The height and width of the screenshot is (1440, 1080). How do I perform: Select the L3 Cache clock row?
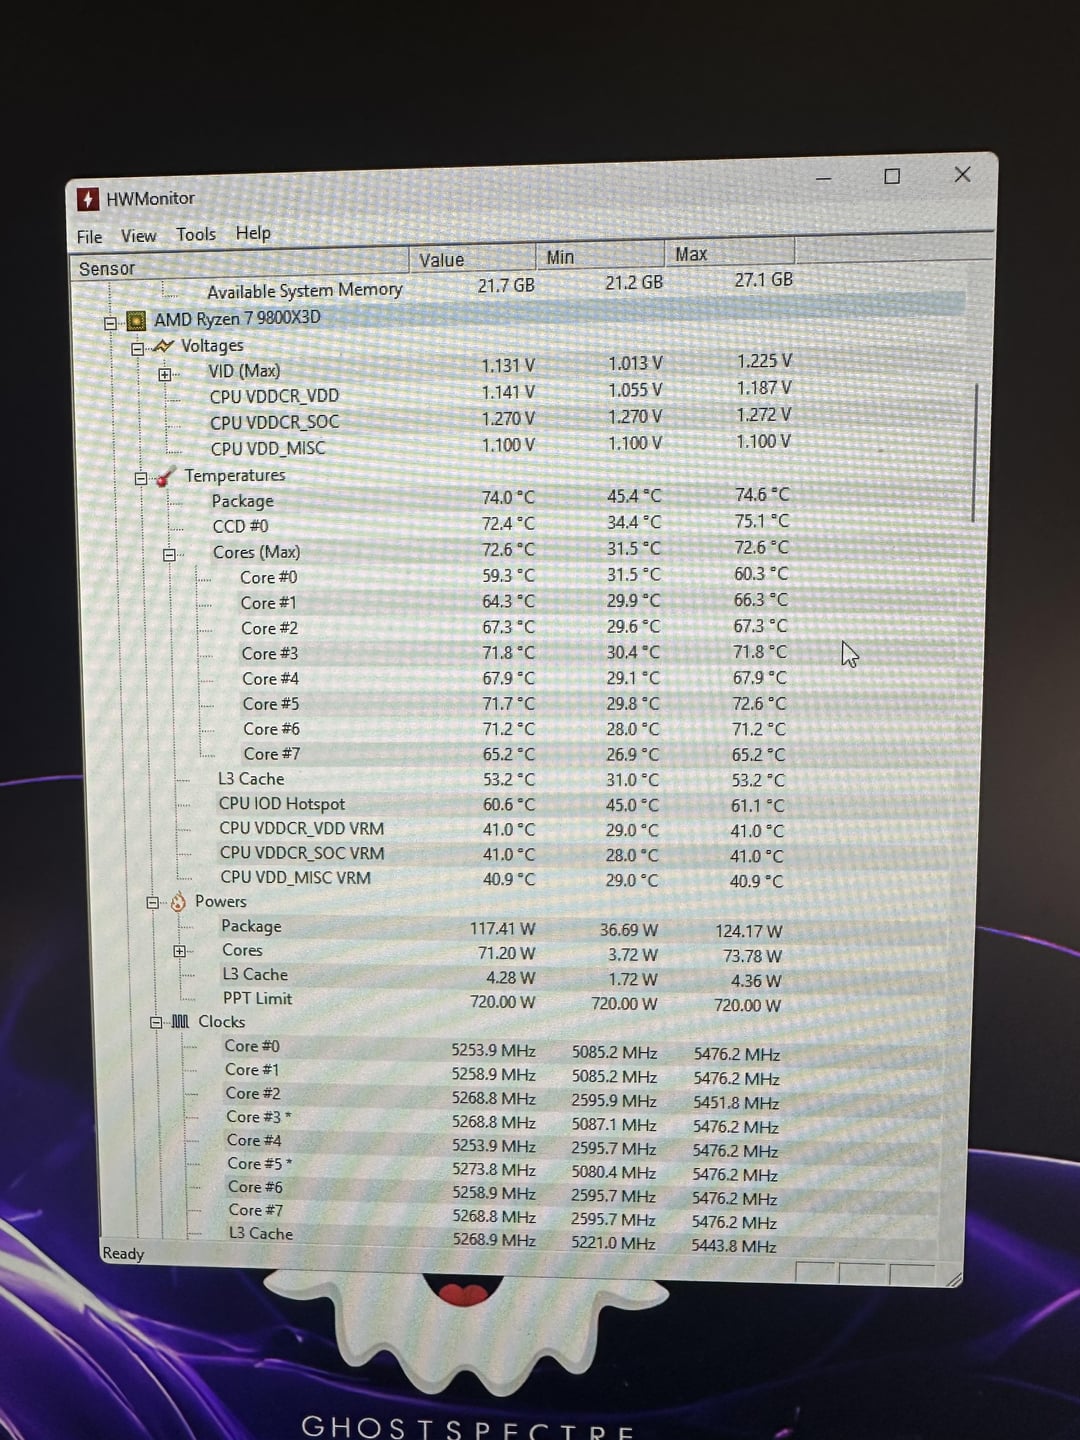click(x=500, y=1238)
